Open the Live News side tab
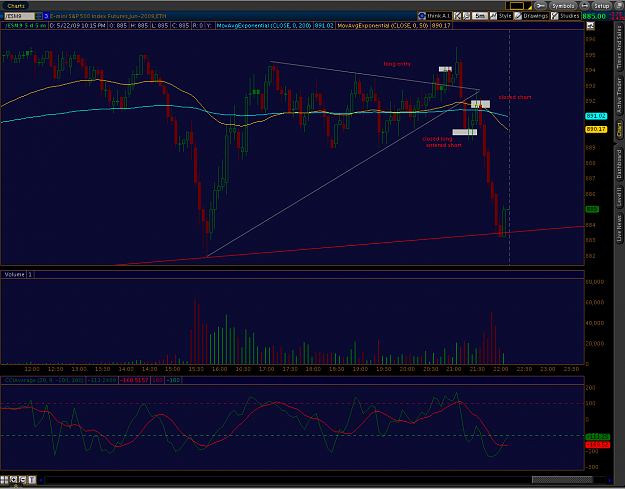Viewport: 625px width, 489px height. [619, 228]
